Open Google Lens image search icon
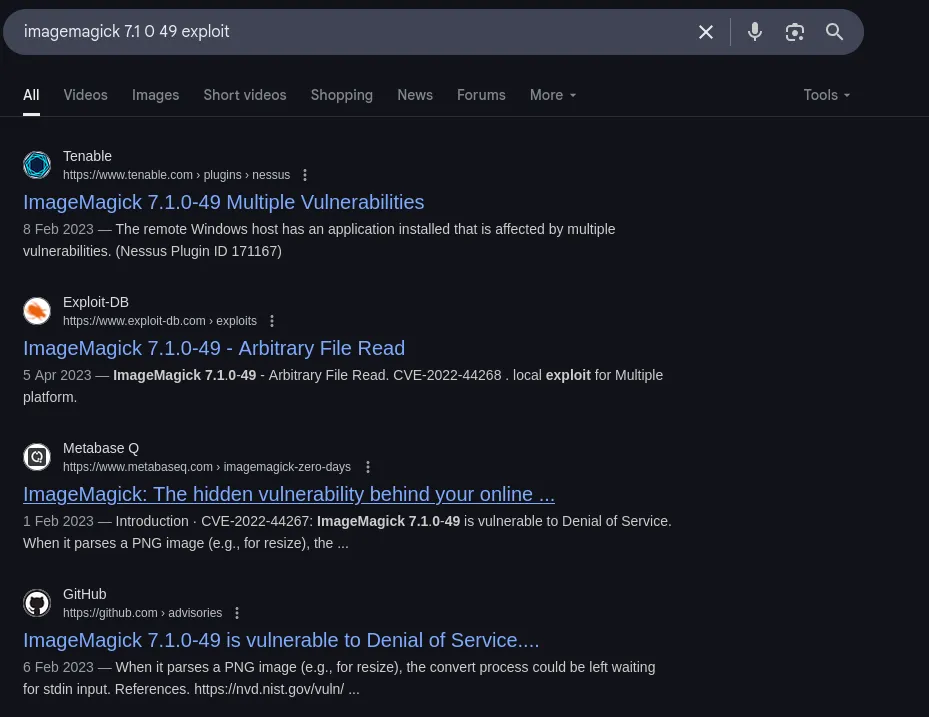This screenshot has width=929, height=717. click(795, 32)
